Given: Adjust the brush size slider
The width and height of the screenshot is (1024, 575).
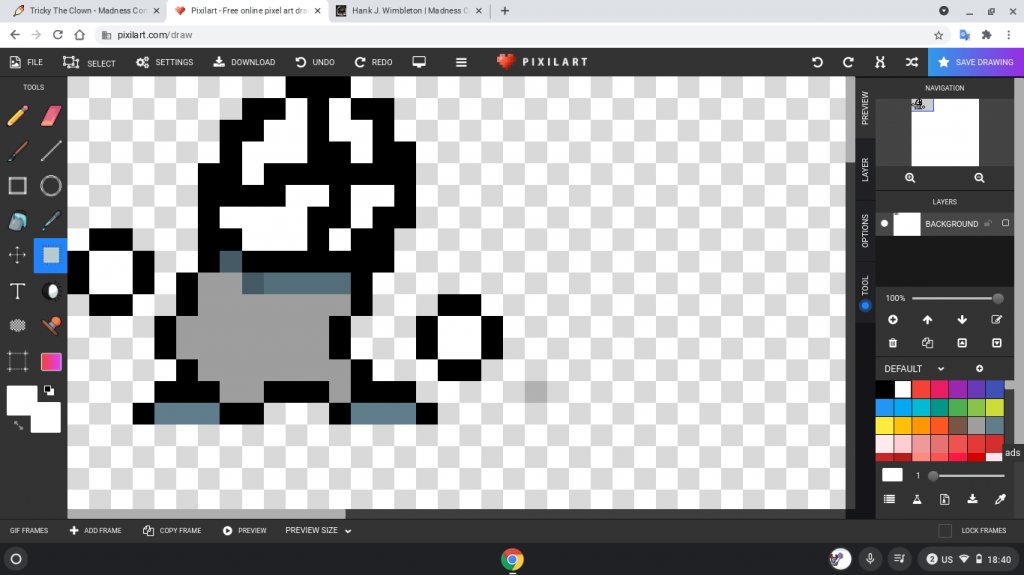Looking at the screenshot, I should pos(969,476).
